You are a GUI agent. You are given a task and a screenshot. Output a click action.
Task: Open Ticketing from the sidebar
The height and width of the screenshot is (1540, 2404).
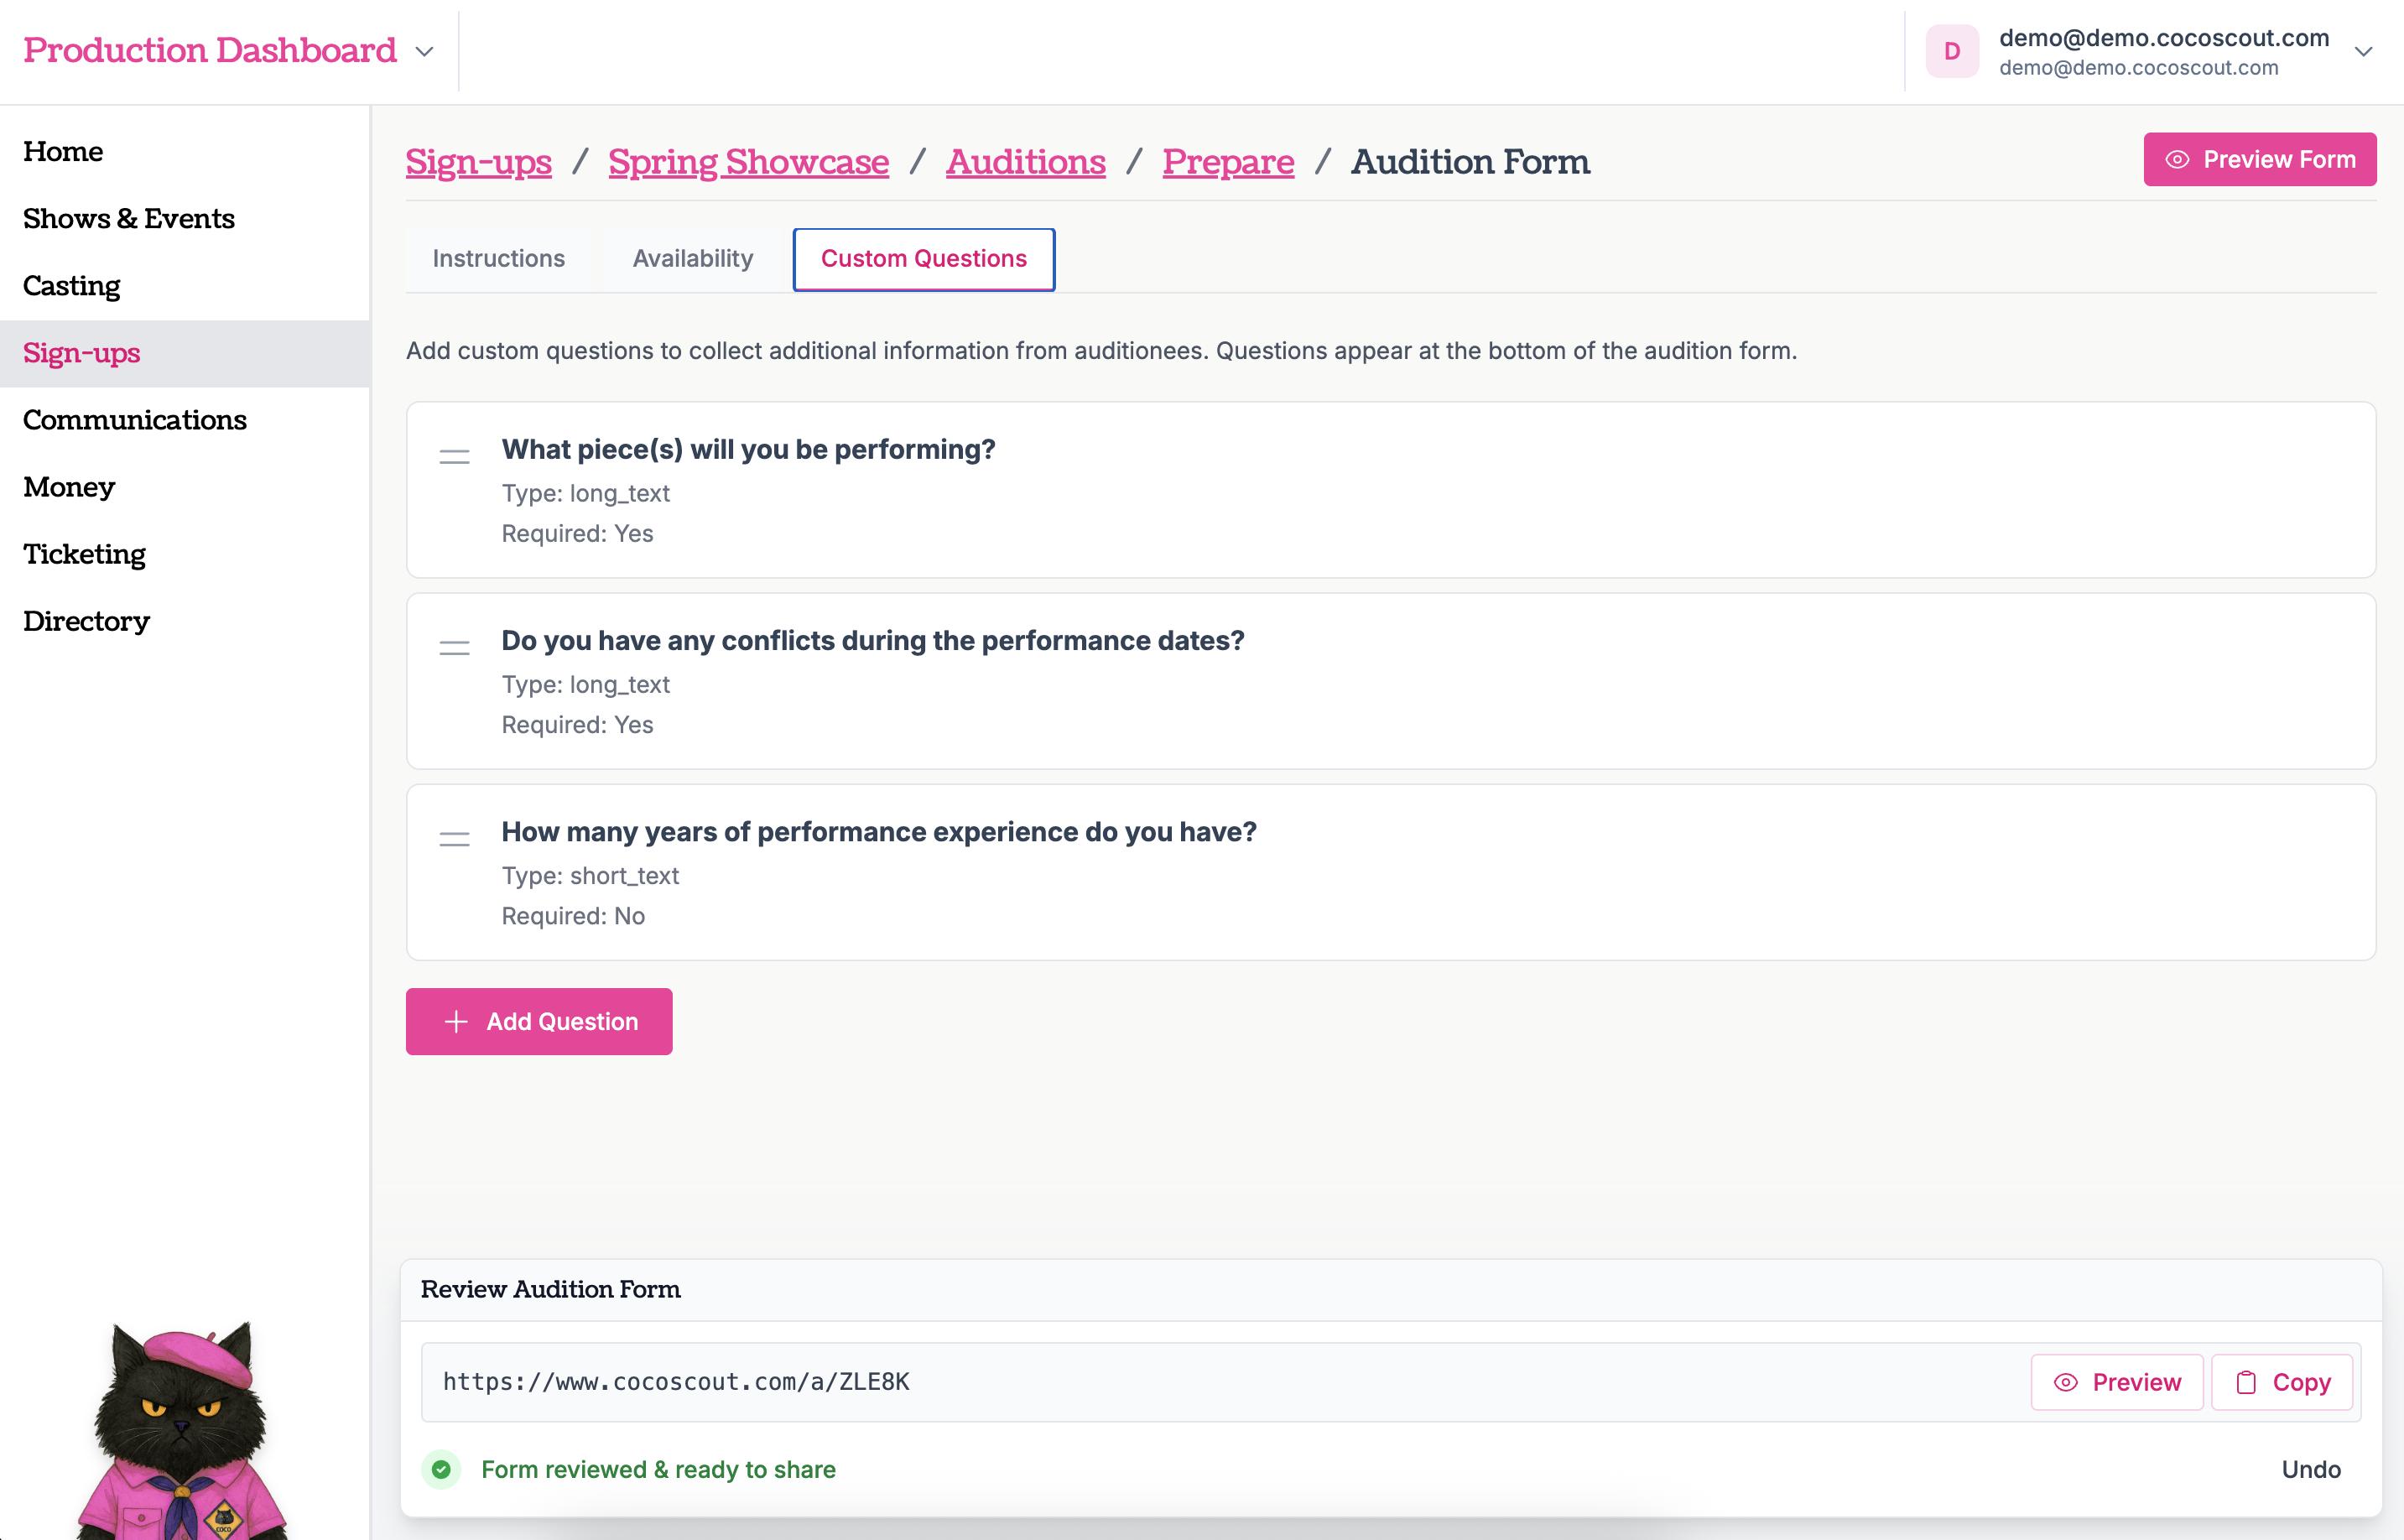[84, 553]
